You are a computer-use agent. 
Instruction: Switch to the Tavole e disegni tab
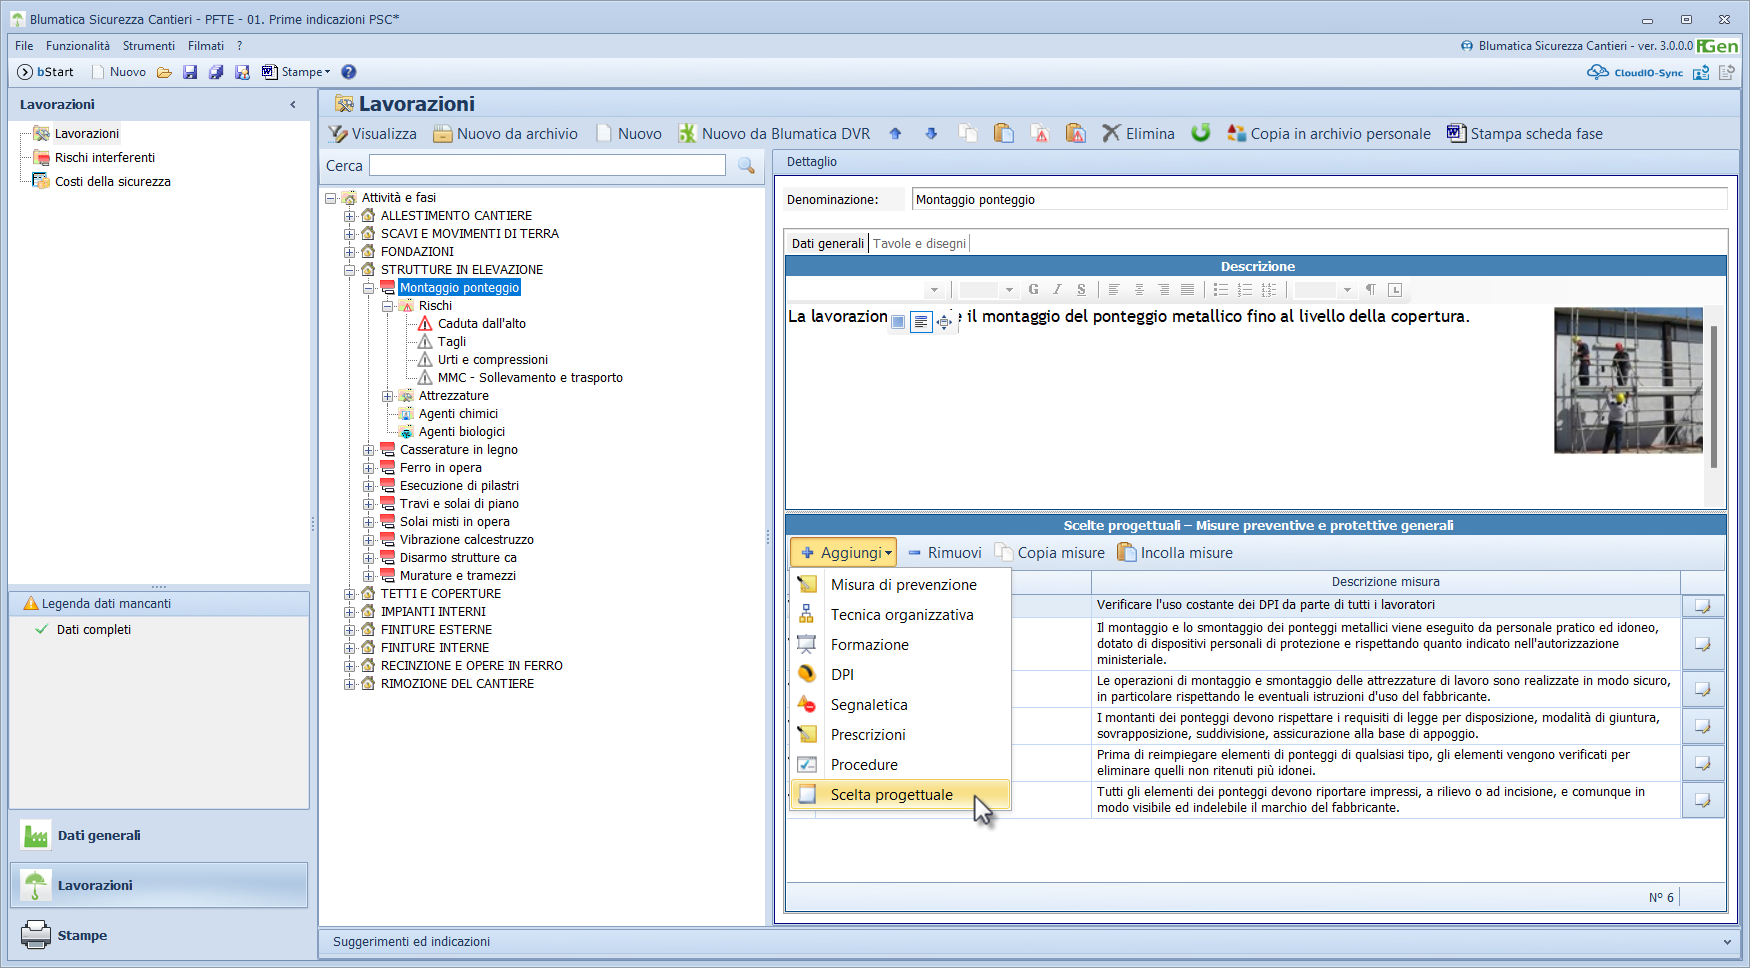[919, 244]
